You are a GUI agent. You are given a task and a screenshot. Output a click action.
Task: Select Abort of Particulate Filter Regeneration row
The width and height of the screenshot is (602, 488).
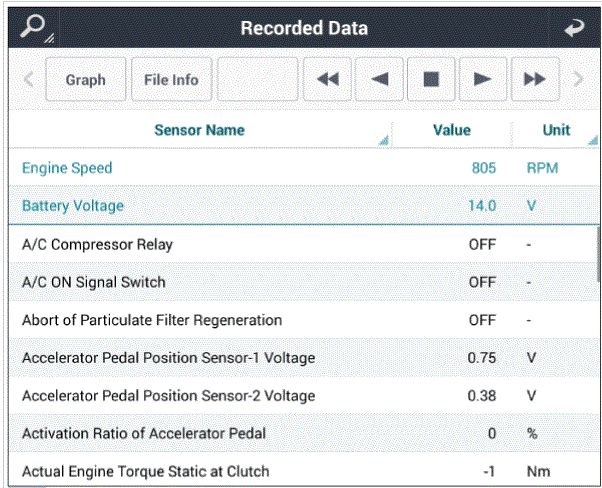pyautogui.click(x=303, y=320)
